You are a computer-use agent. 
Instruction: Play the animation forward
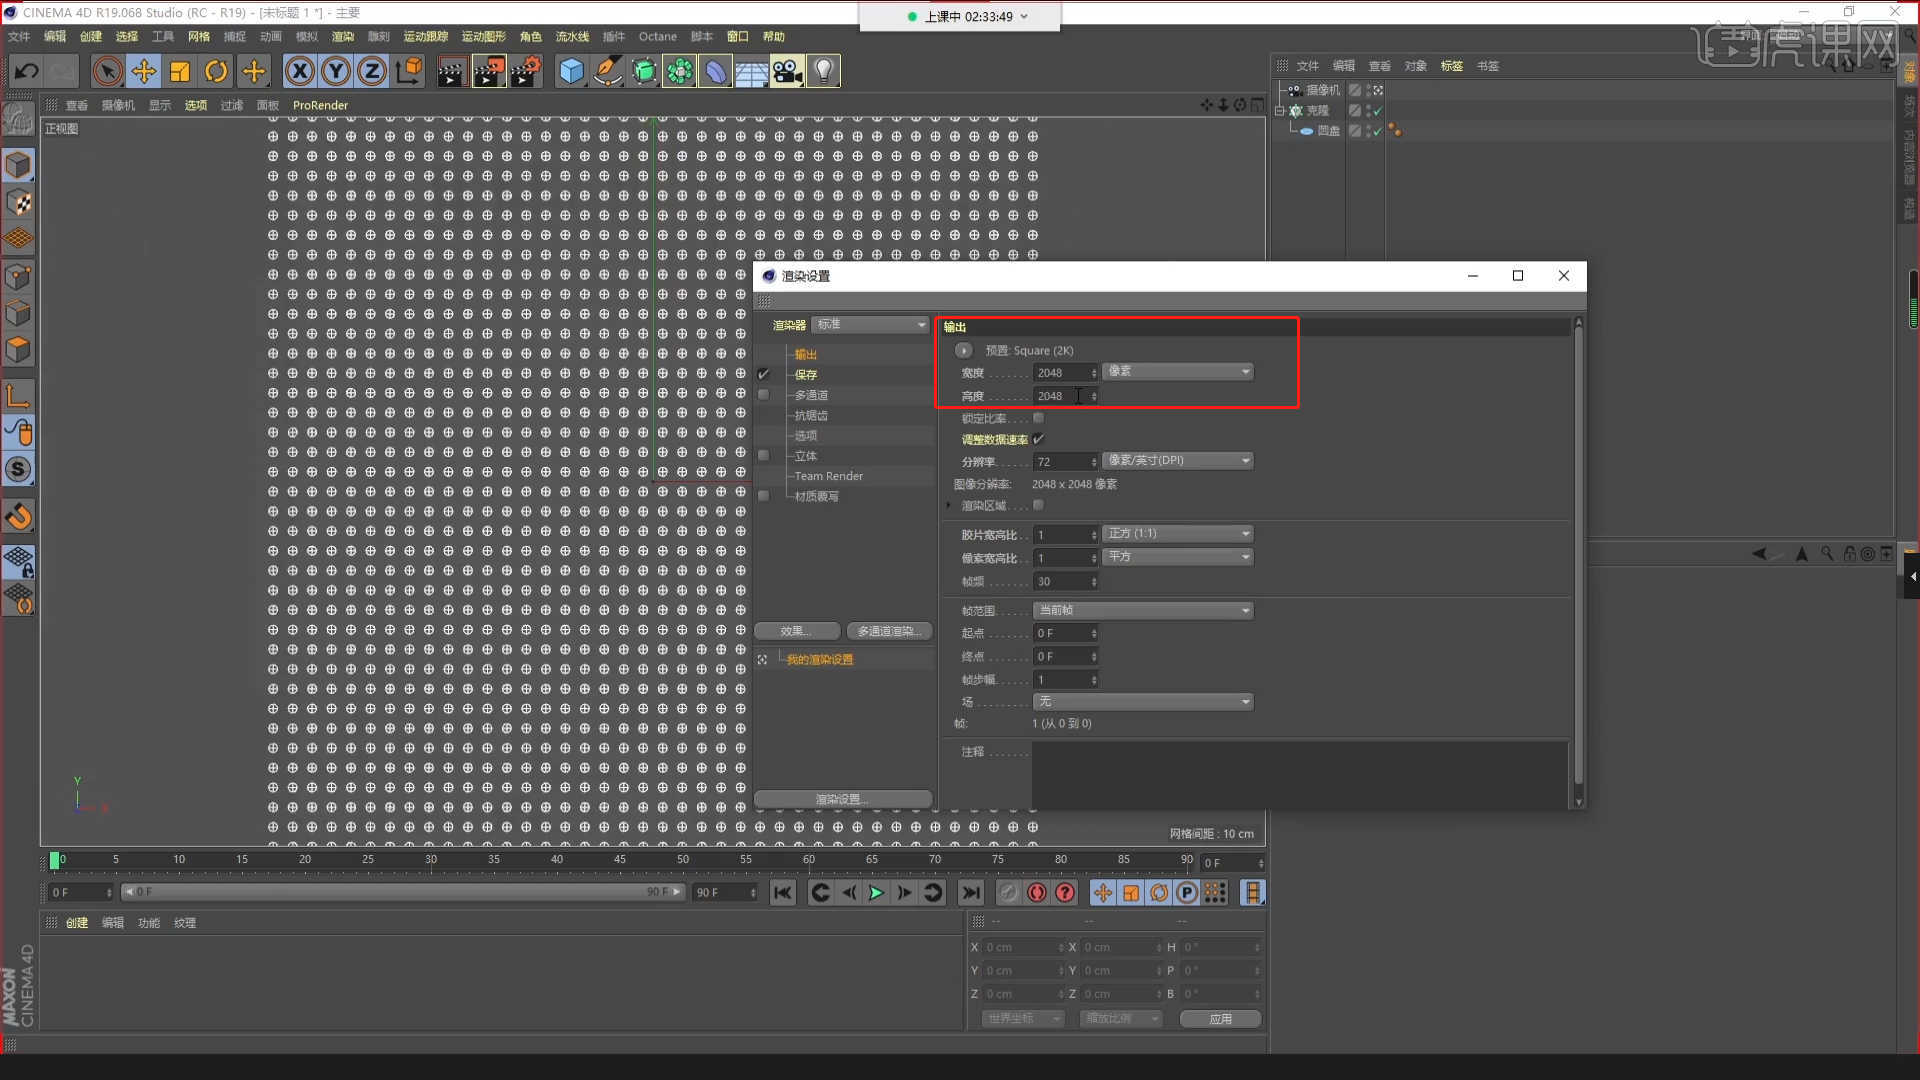click(876, 893)
